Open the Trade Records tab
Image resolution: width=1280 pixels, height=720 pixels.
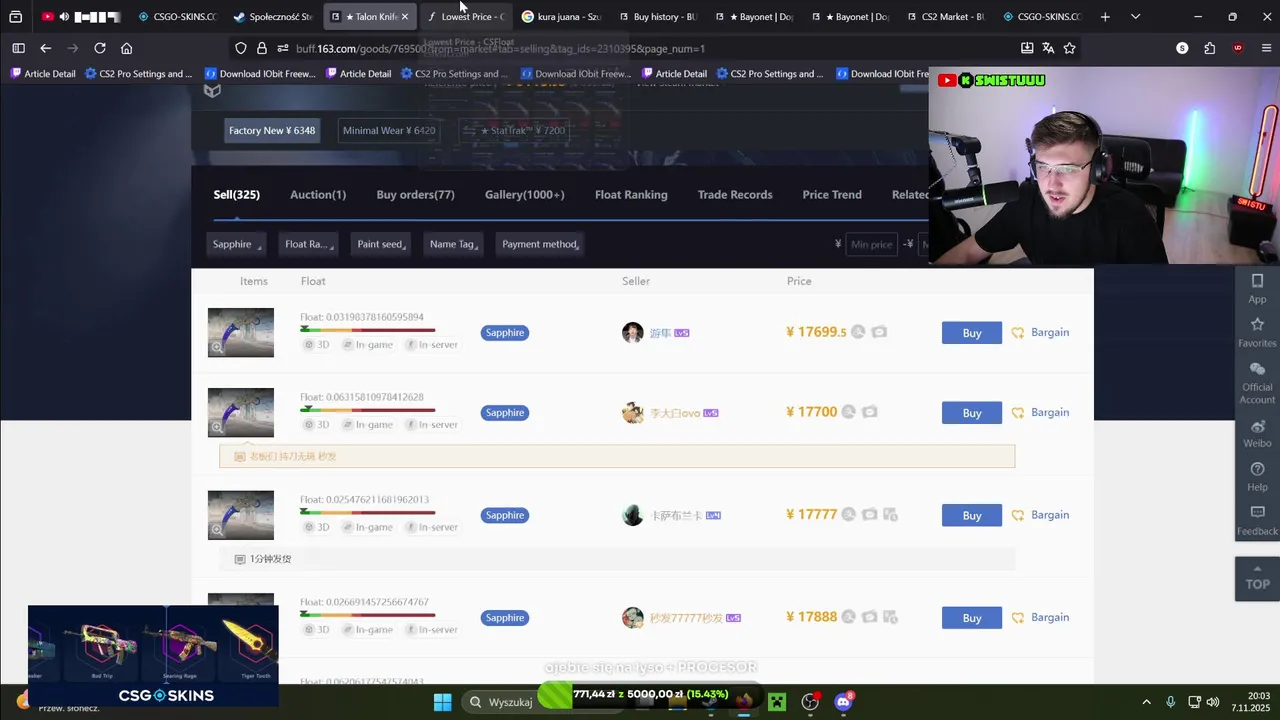(735, 195)
